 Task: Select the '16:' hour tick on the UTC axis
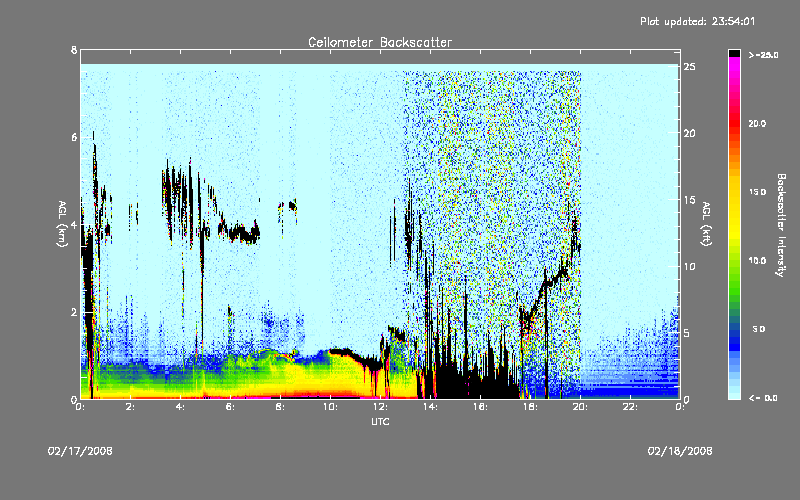pyautogui.click(x=481, y=407)
